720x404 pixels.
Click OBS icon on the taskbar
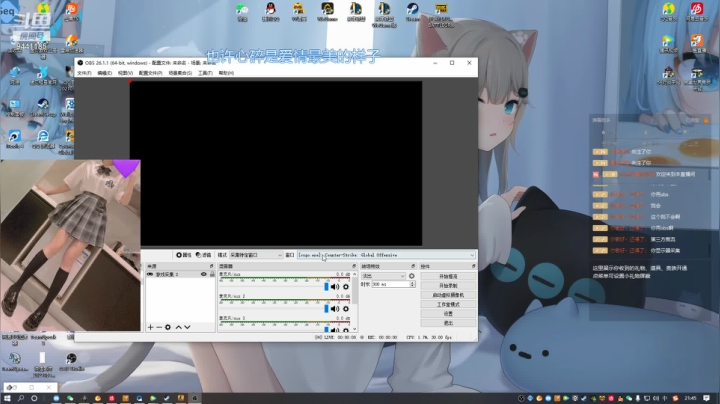pyautogui.click(x=194, y=398)
